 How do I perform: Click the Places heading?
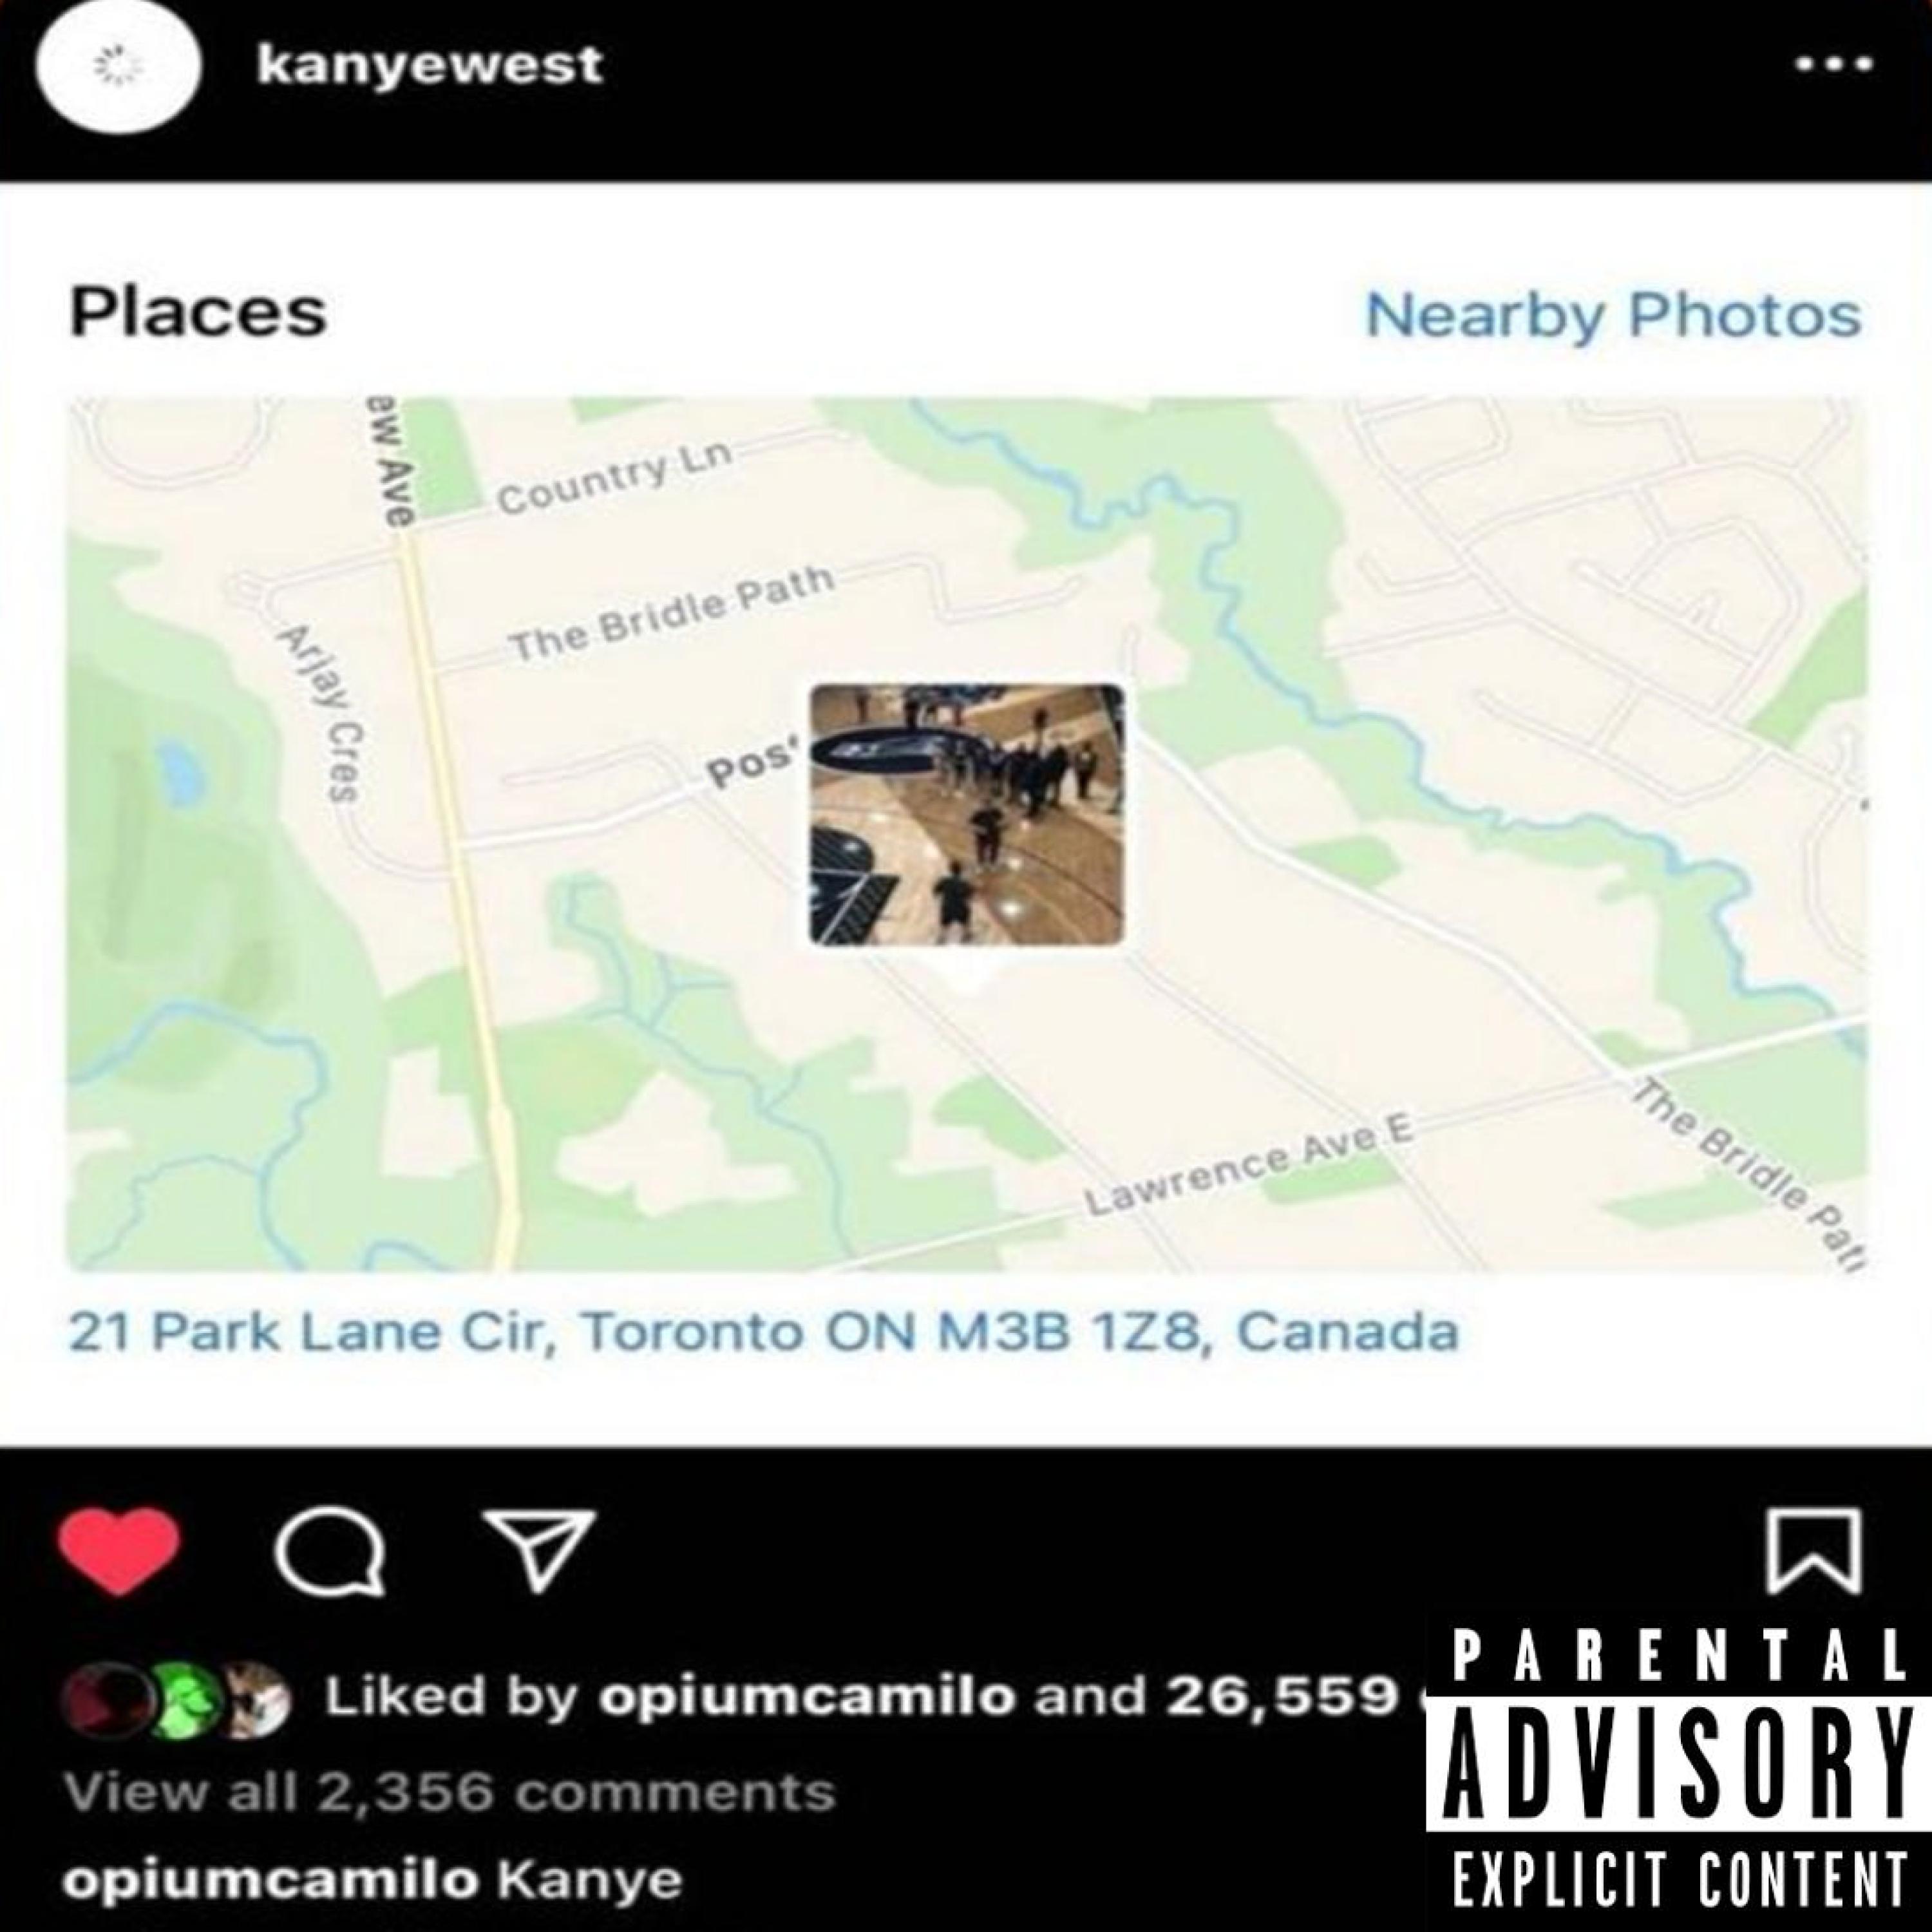(198, 313)
